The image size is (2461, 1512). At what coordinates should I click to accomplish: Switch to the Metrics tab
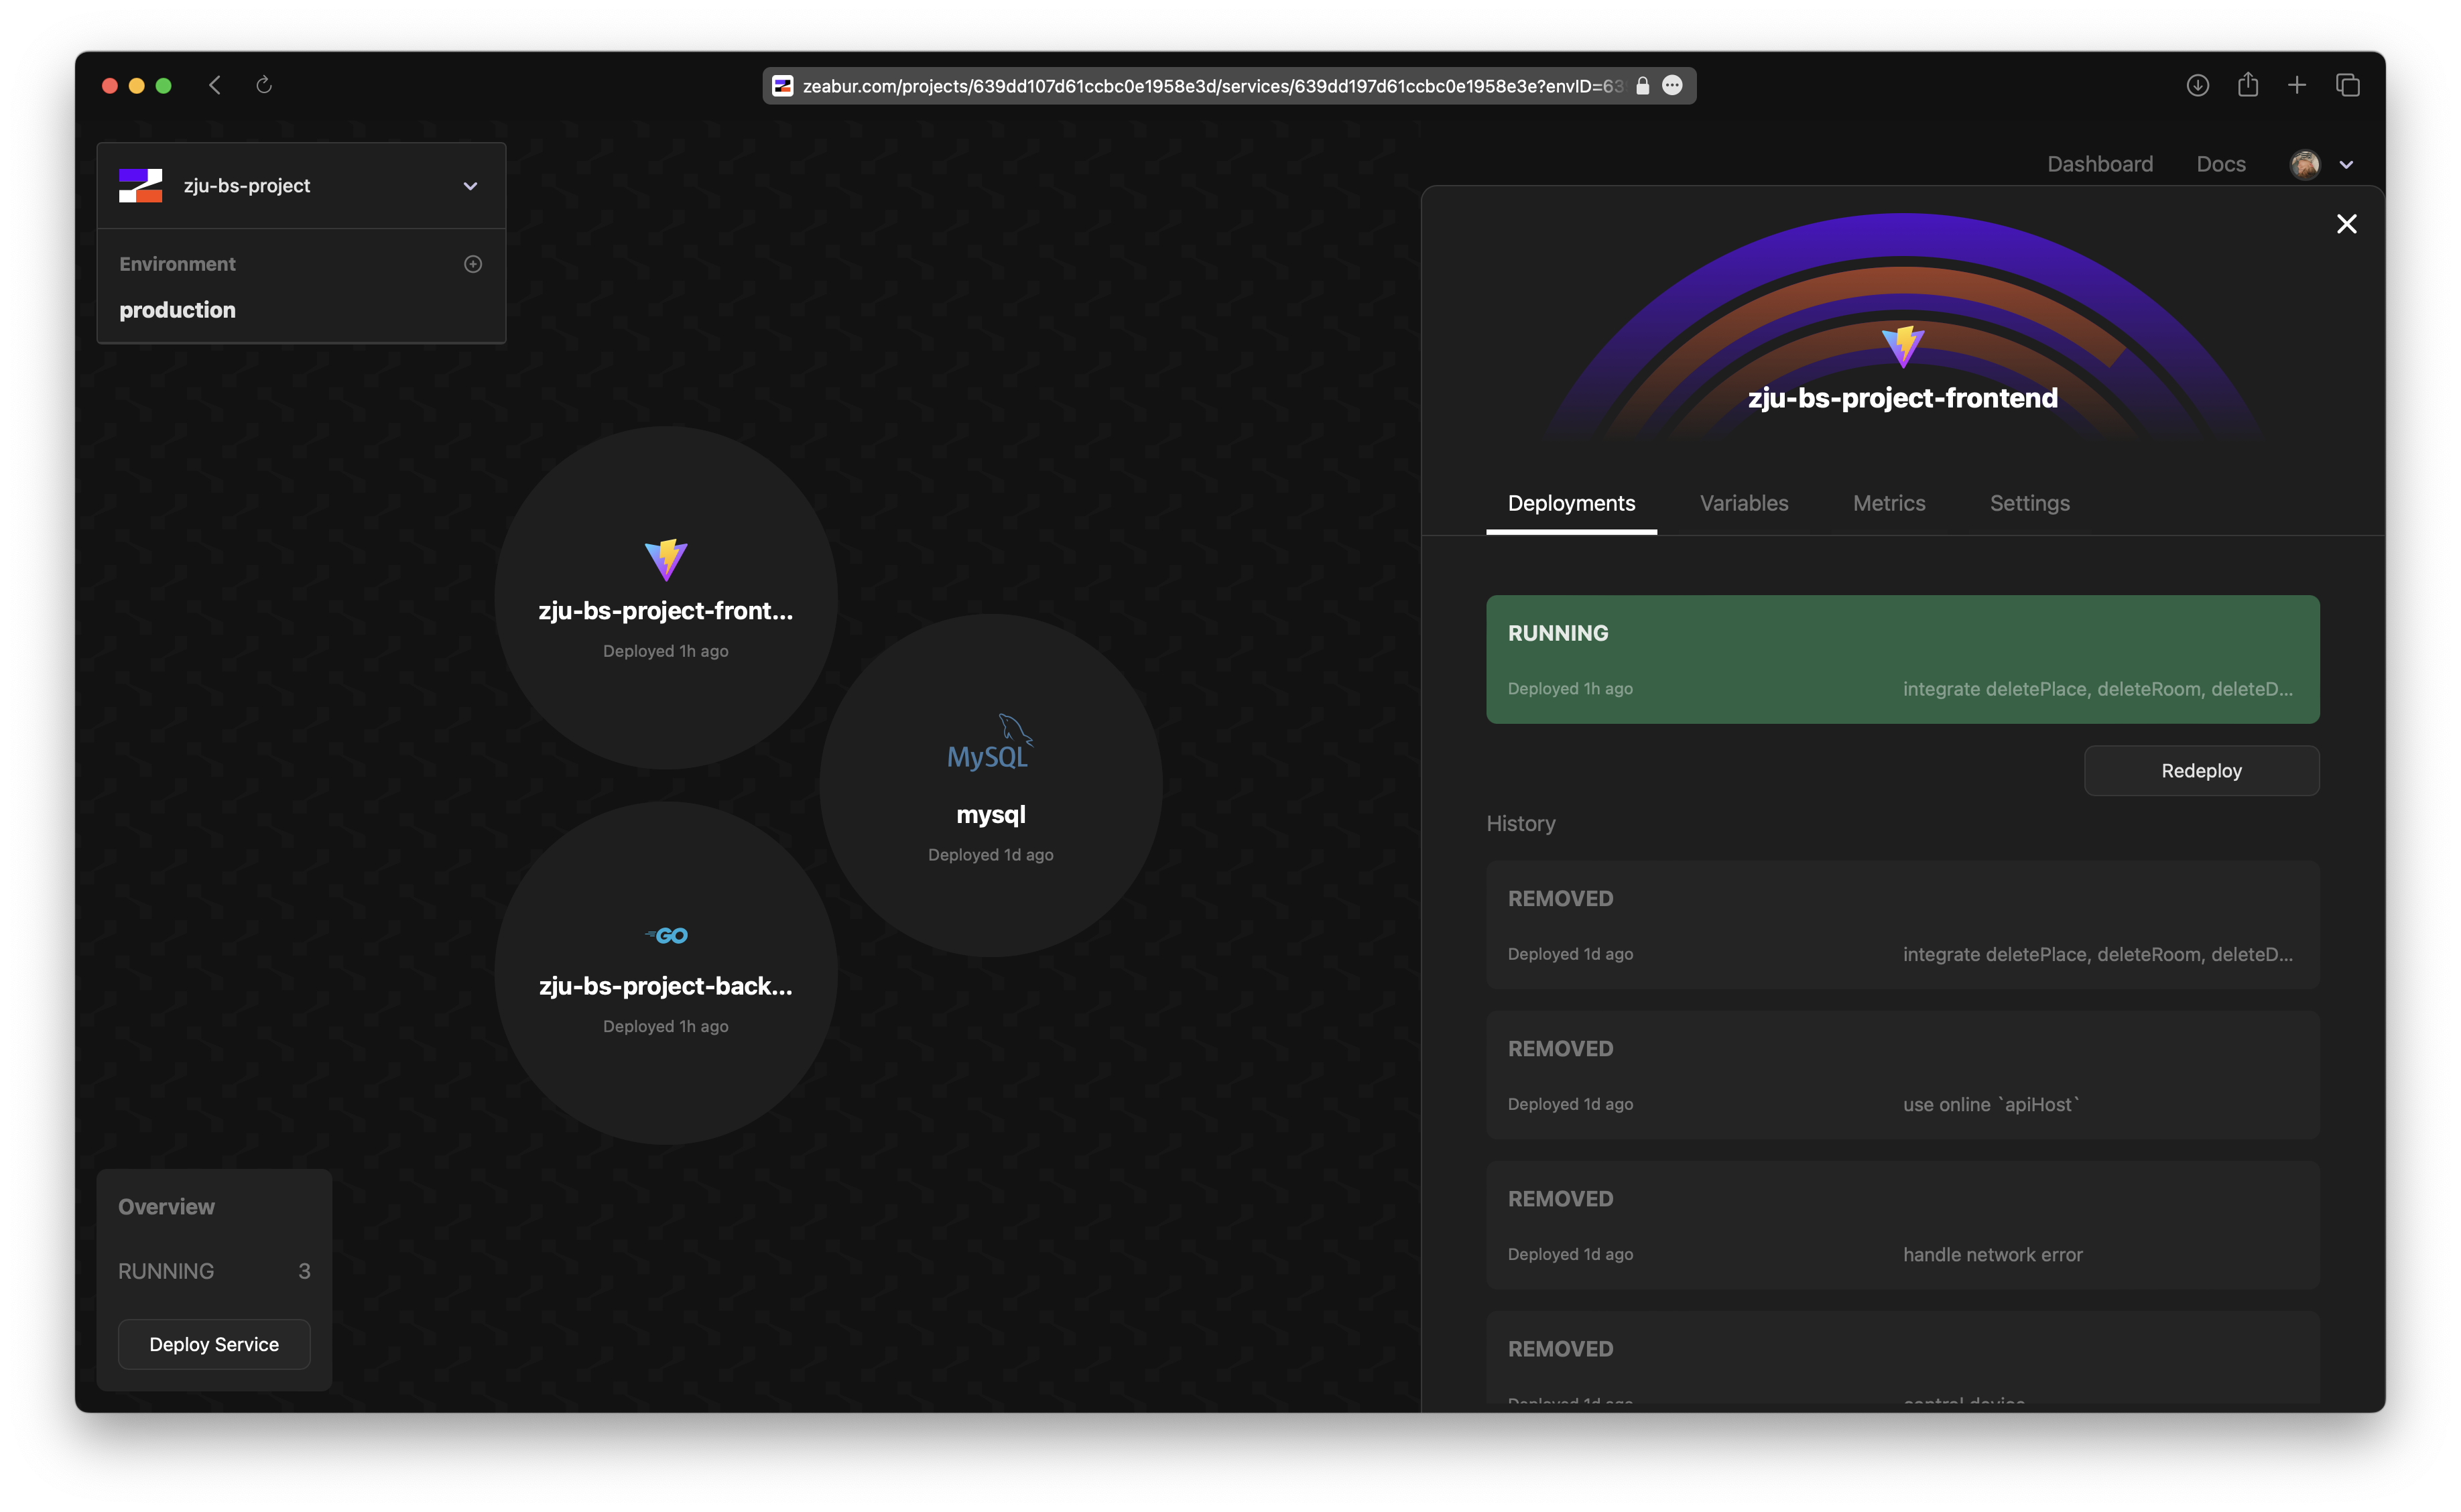pos(1888,503)
